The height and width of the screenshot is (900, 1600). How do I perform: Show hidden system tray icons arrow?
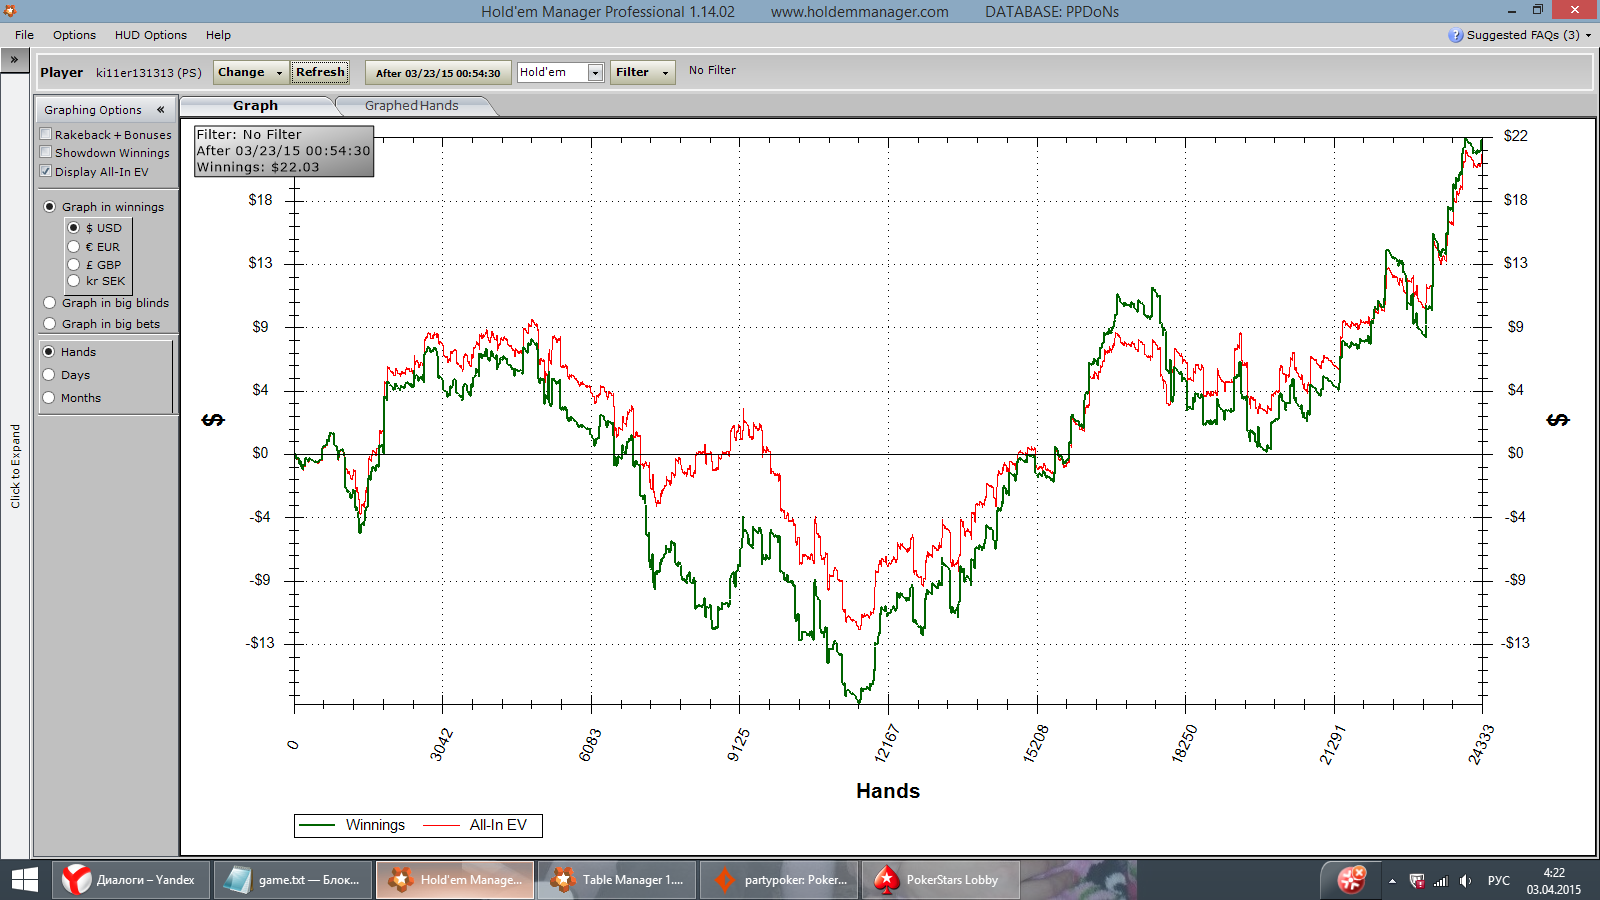(1392, 881)
